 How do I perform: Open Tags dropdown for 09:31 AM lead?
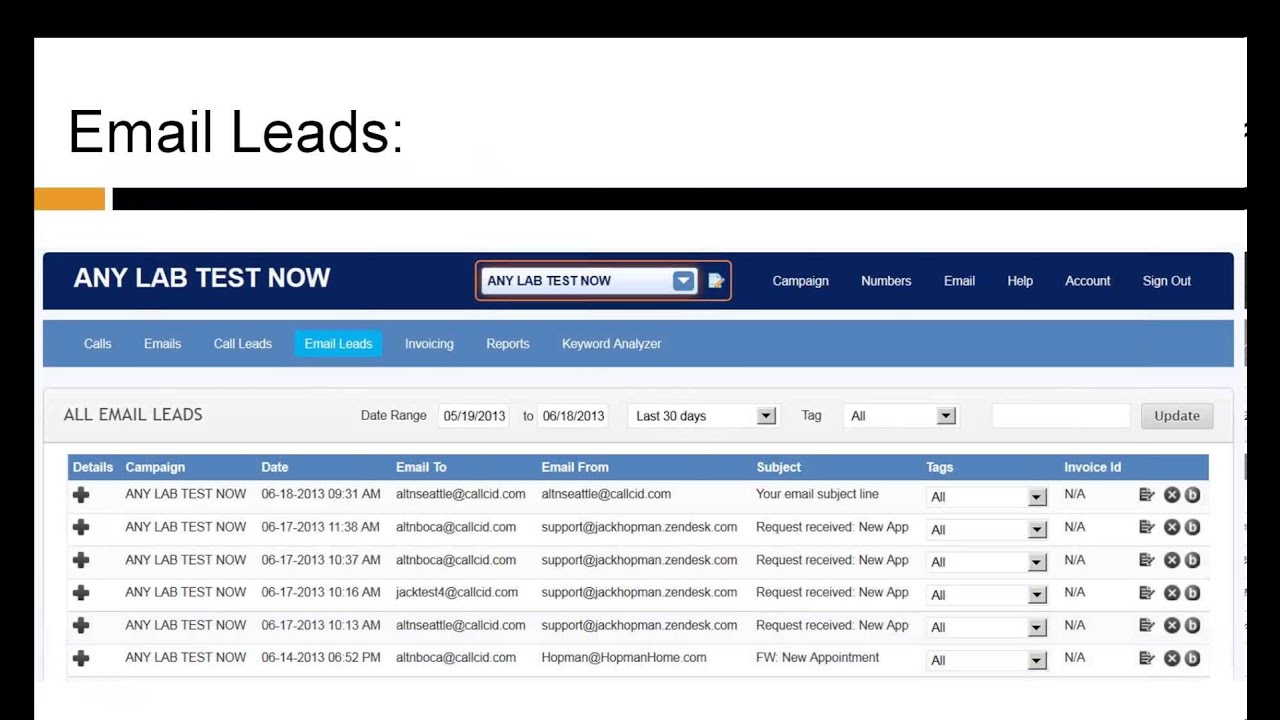[986, 497]
